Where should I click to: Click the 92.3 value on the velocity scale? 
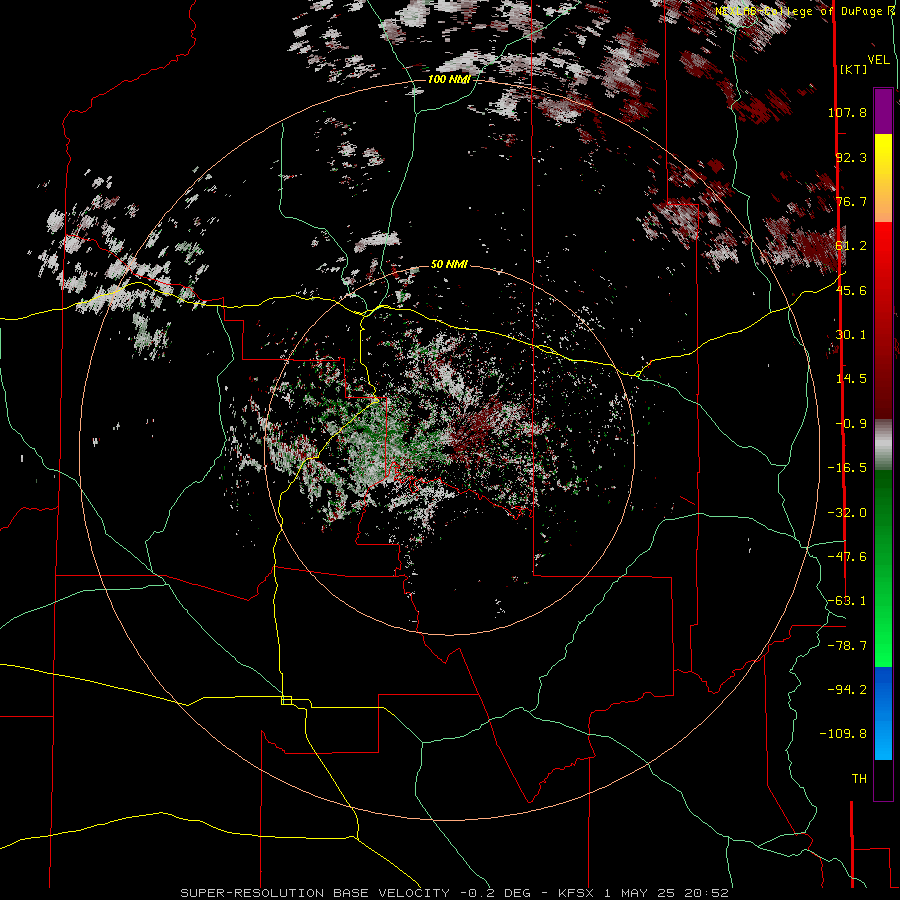[851, 157]
